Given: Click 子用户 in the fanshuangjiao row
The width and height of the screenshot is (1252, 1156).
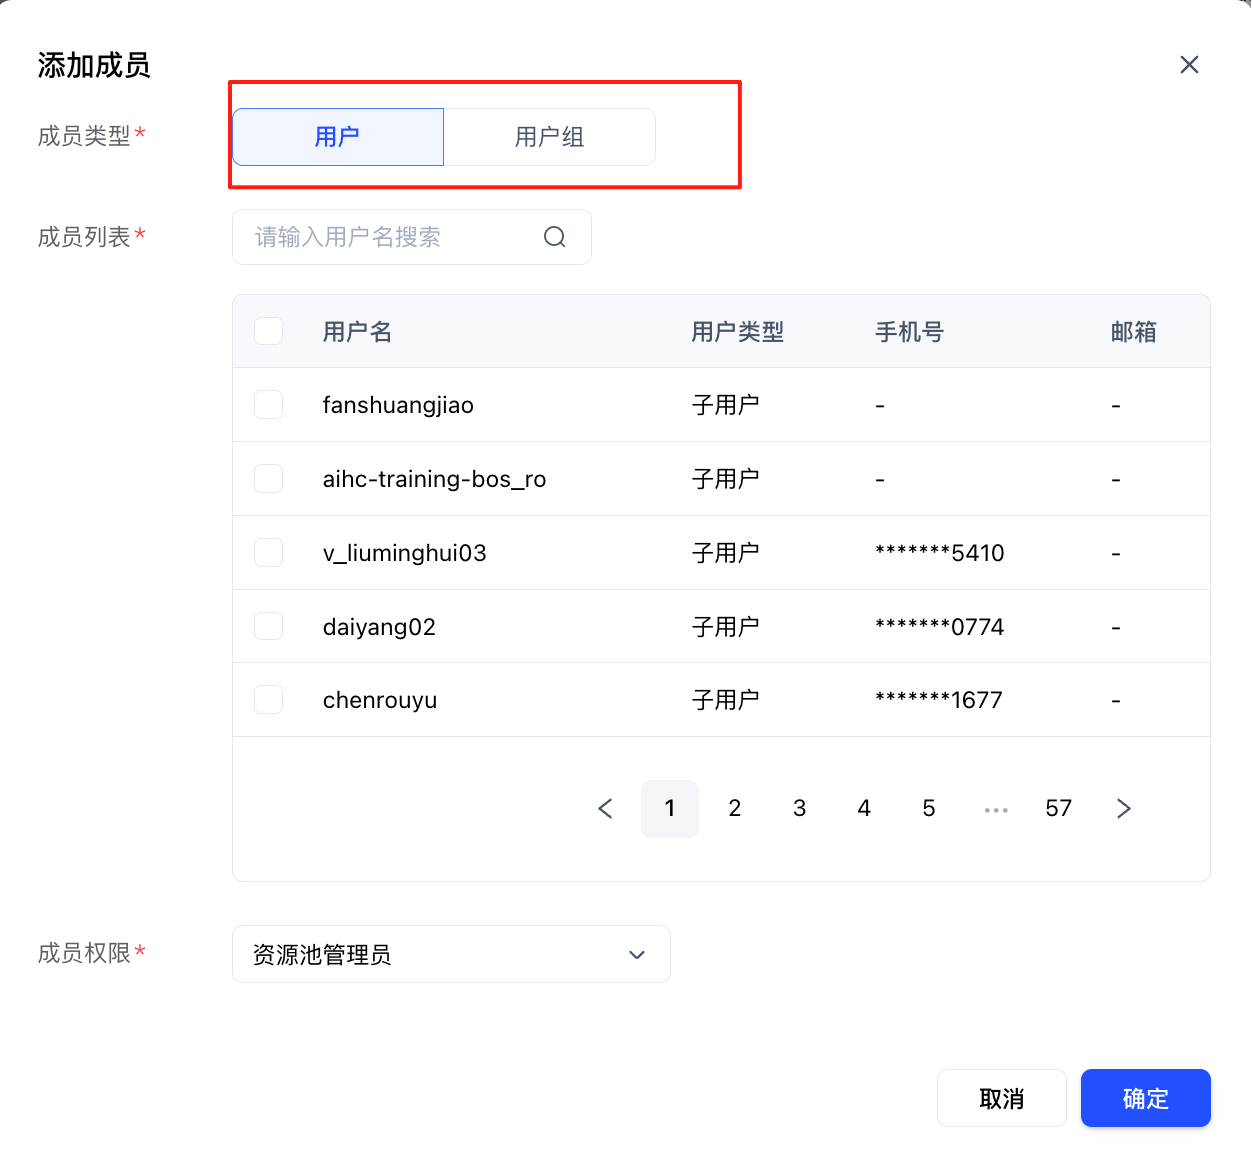Looking at the screenshot, I should pyautogui.click(x=726, y=405).
